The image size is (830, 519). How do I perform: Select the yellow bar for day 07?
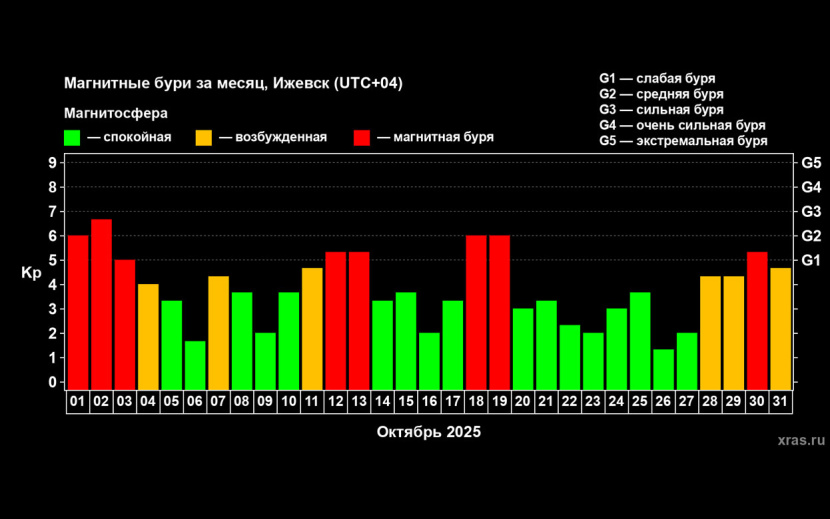click(218, 331)
